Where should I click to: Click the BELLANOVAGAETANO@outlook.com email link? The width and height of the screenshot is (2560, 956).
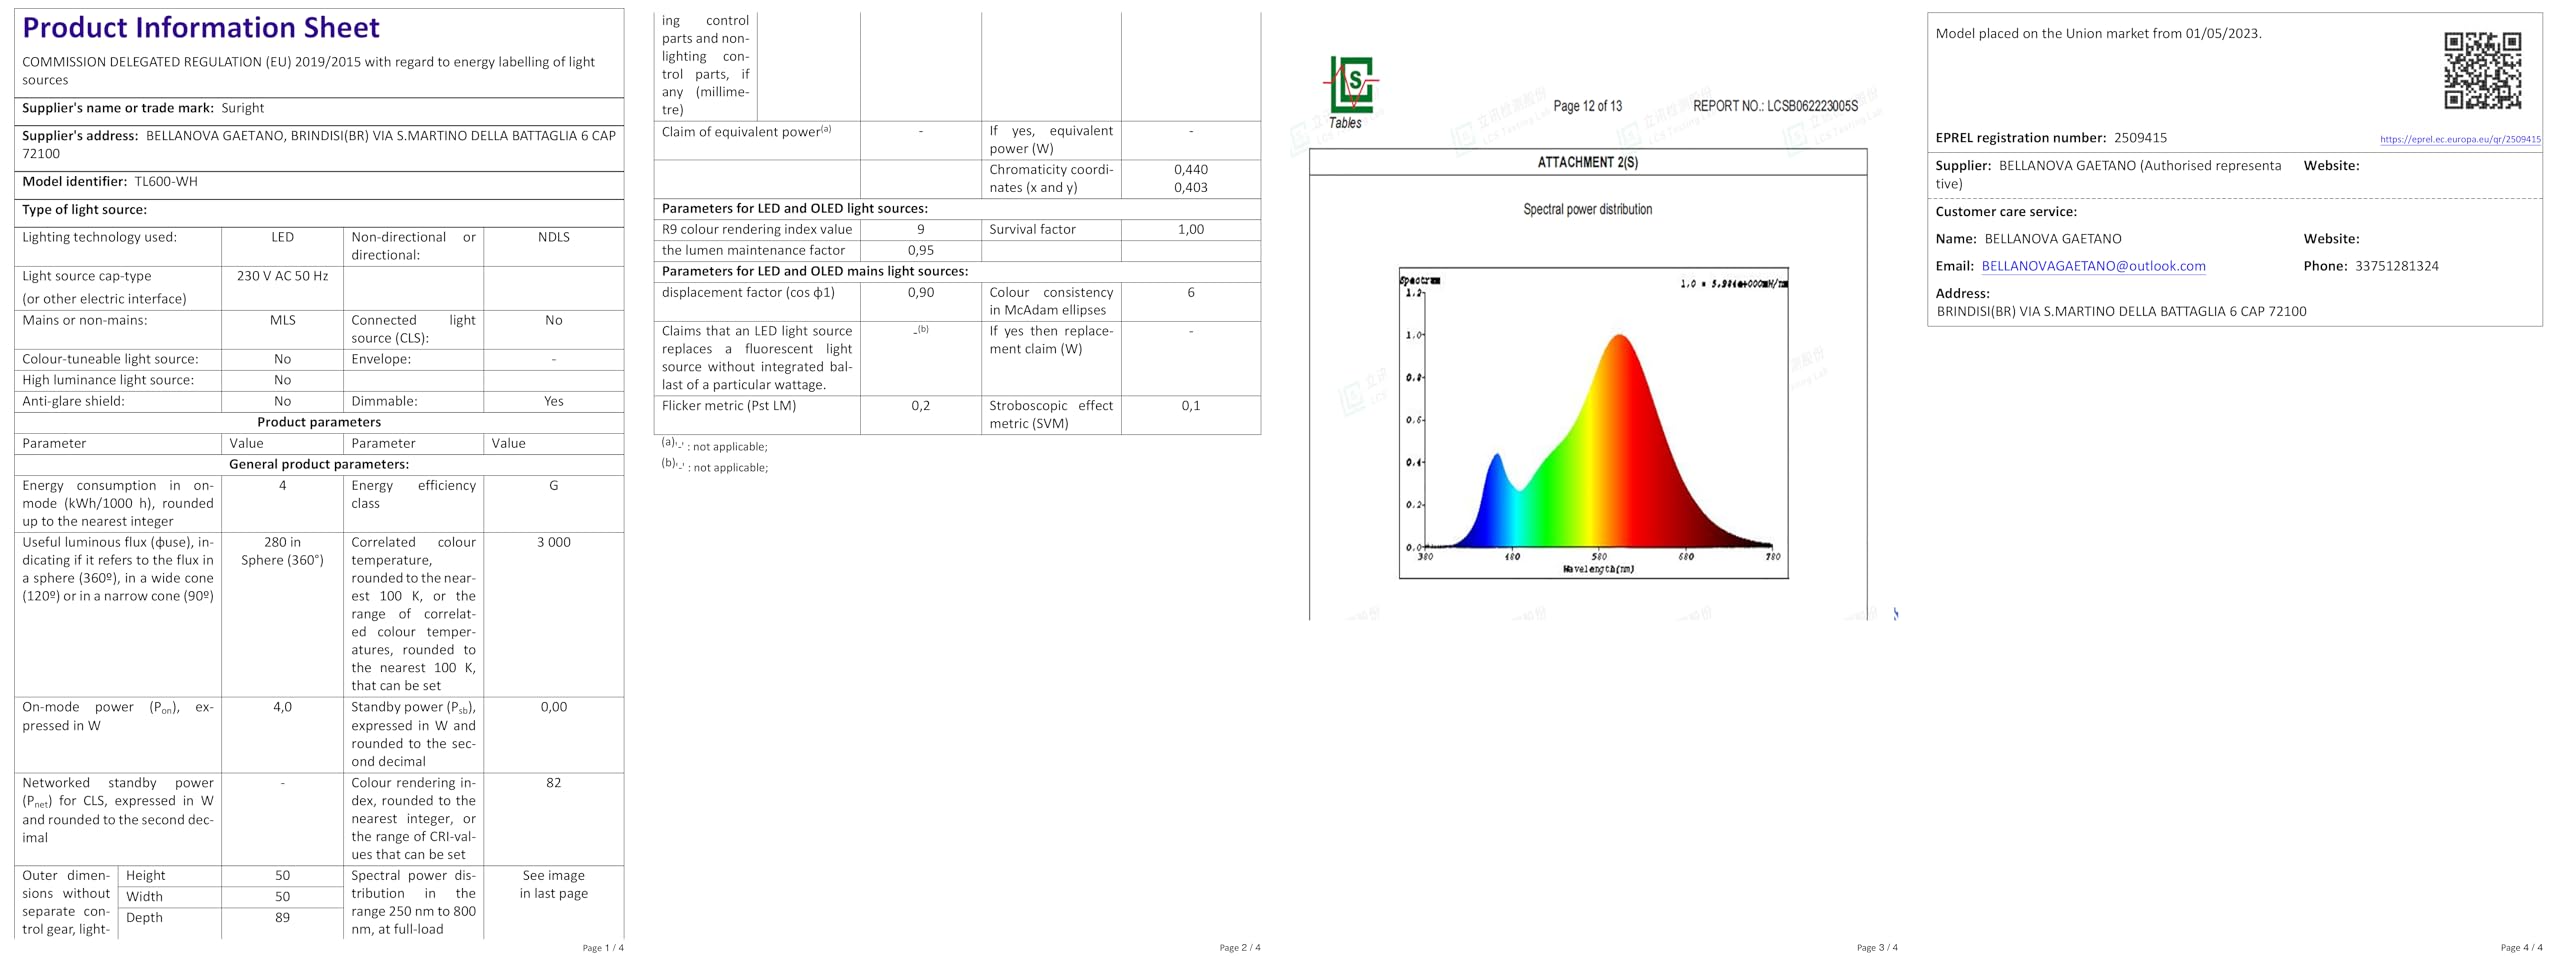[2093, 266]
